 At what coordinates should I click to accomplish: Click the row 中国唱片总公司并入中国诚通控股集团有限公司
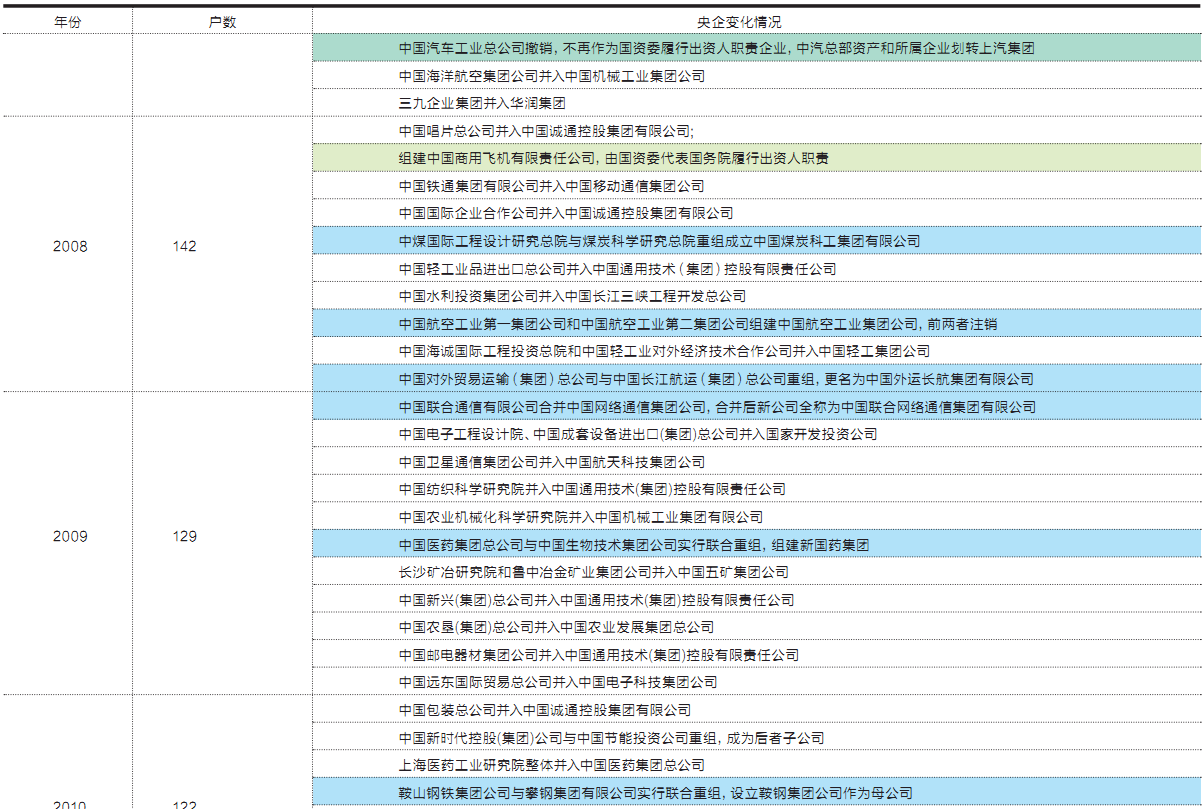(x=756, y=130)
